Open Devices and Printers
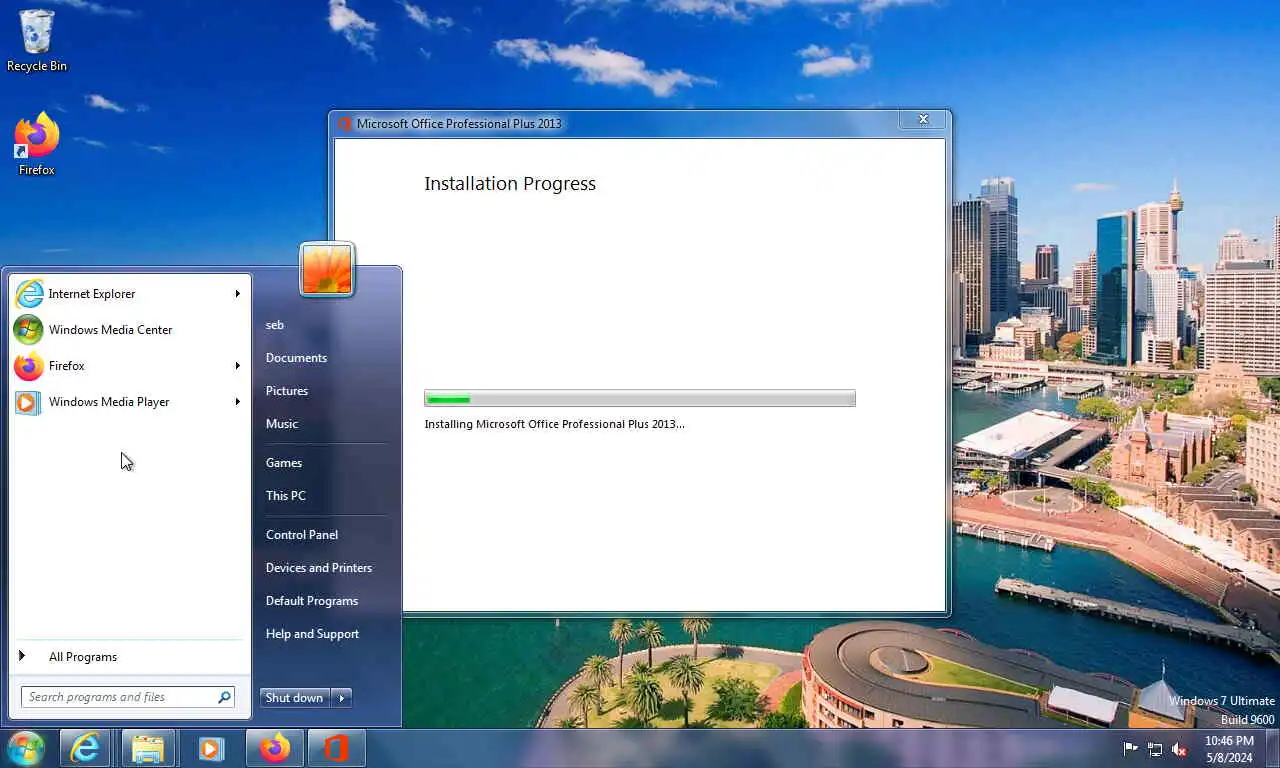The height and width of the screenshot is (768, 1280). pyautogui.click(x=319, y=568)
